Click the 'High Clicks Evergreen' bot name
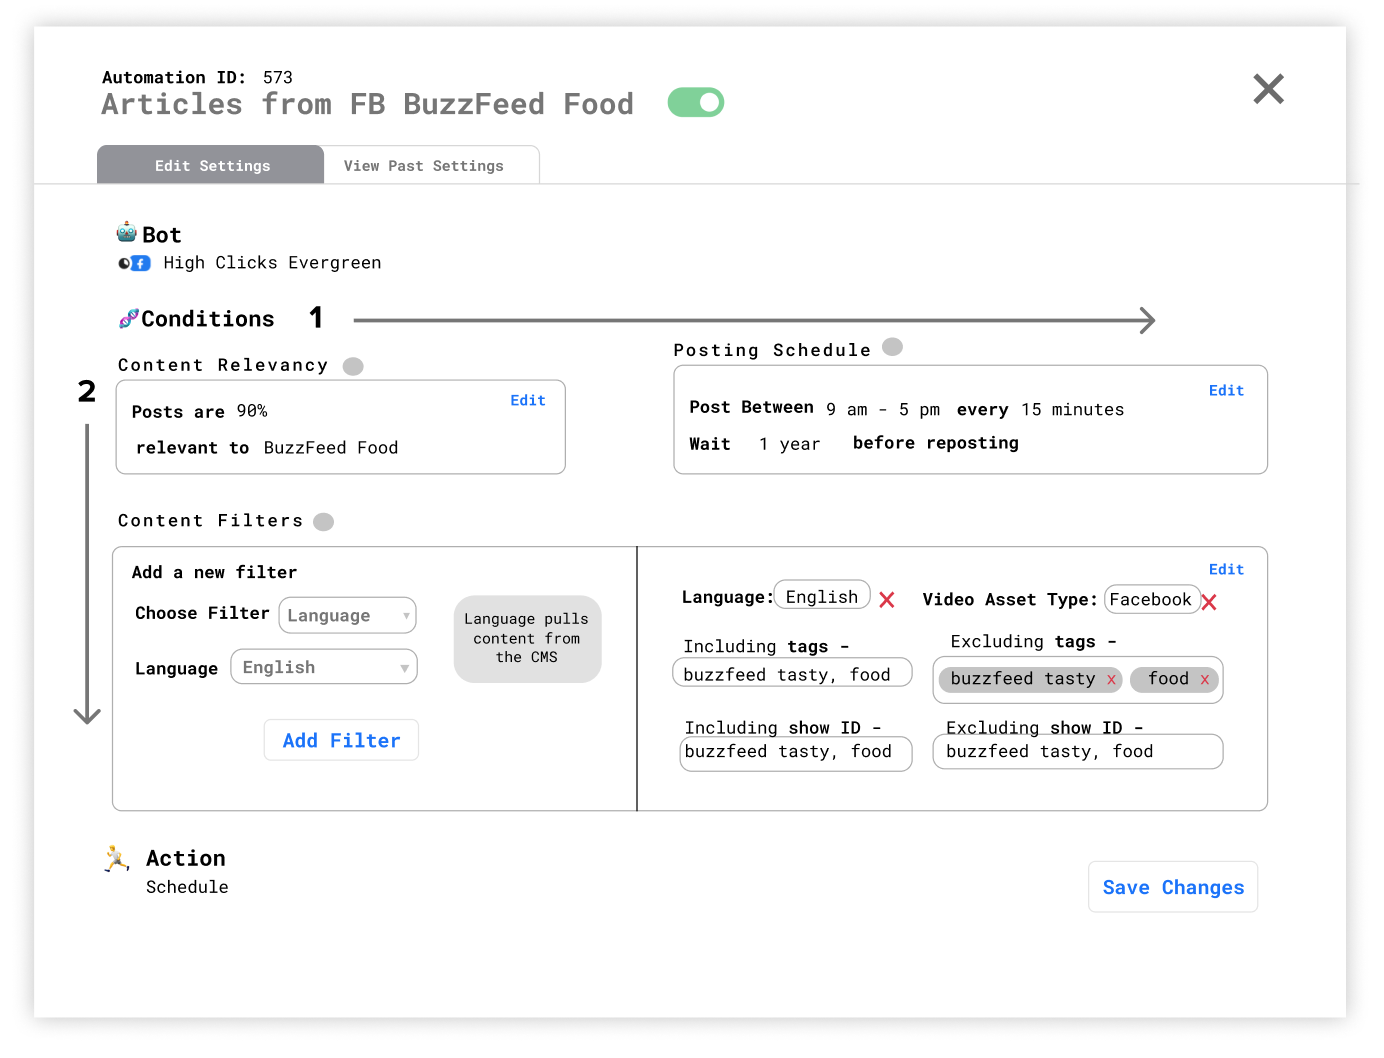This screenshot has height=1058, width=1384. [x=272, y=262]
